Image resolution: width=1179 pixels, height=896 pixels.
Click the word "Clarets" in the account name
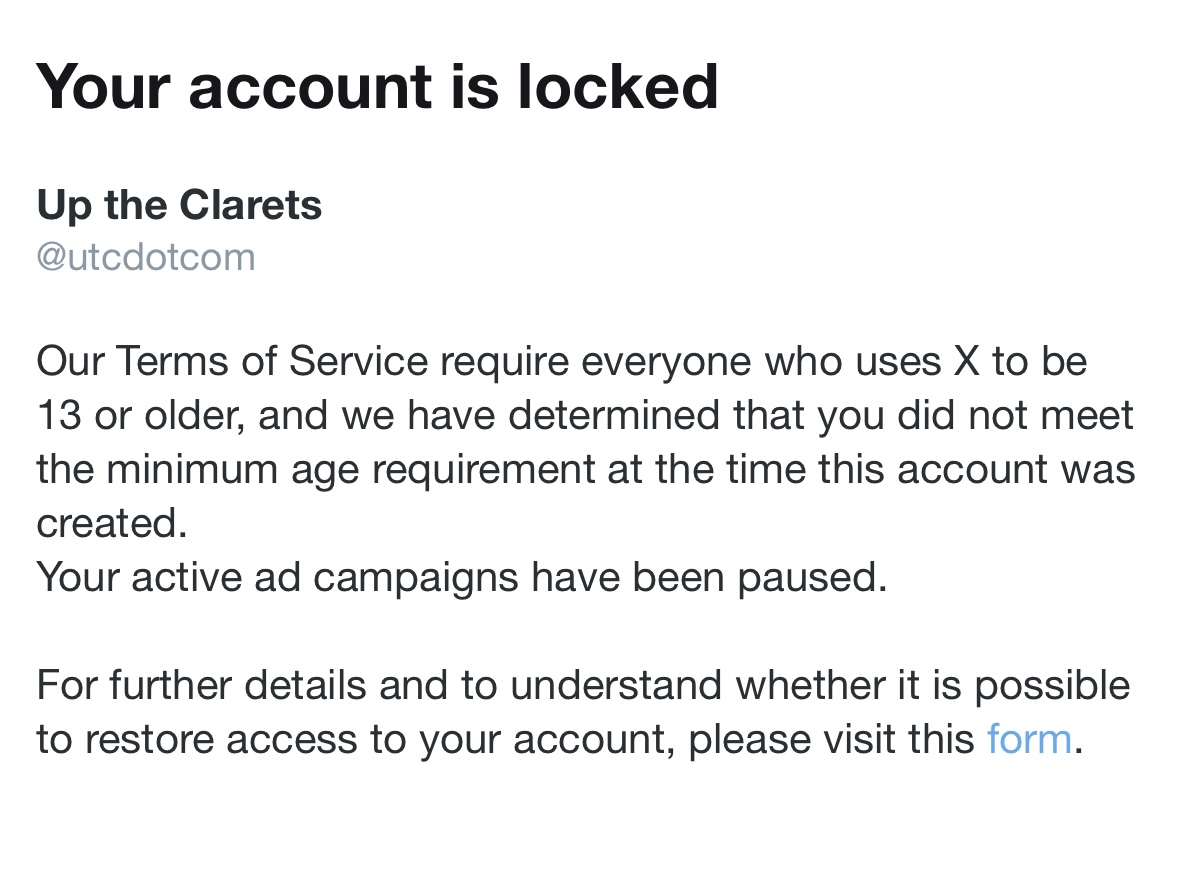[250, 205]
